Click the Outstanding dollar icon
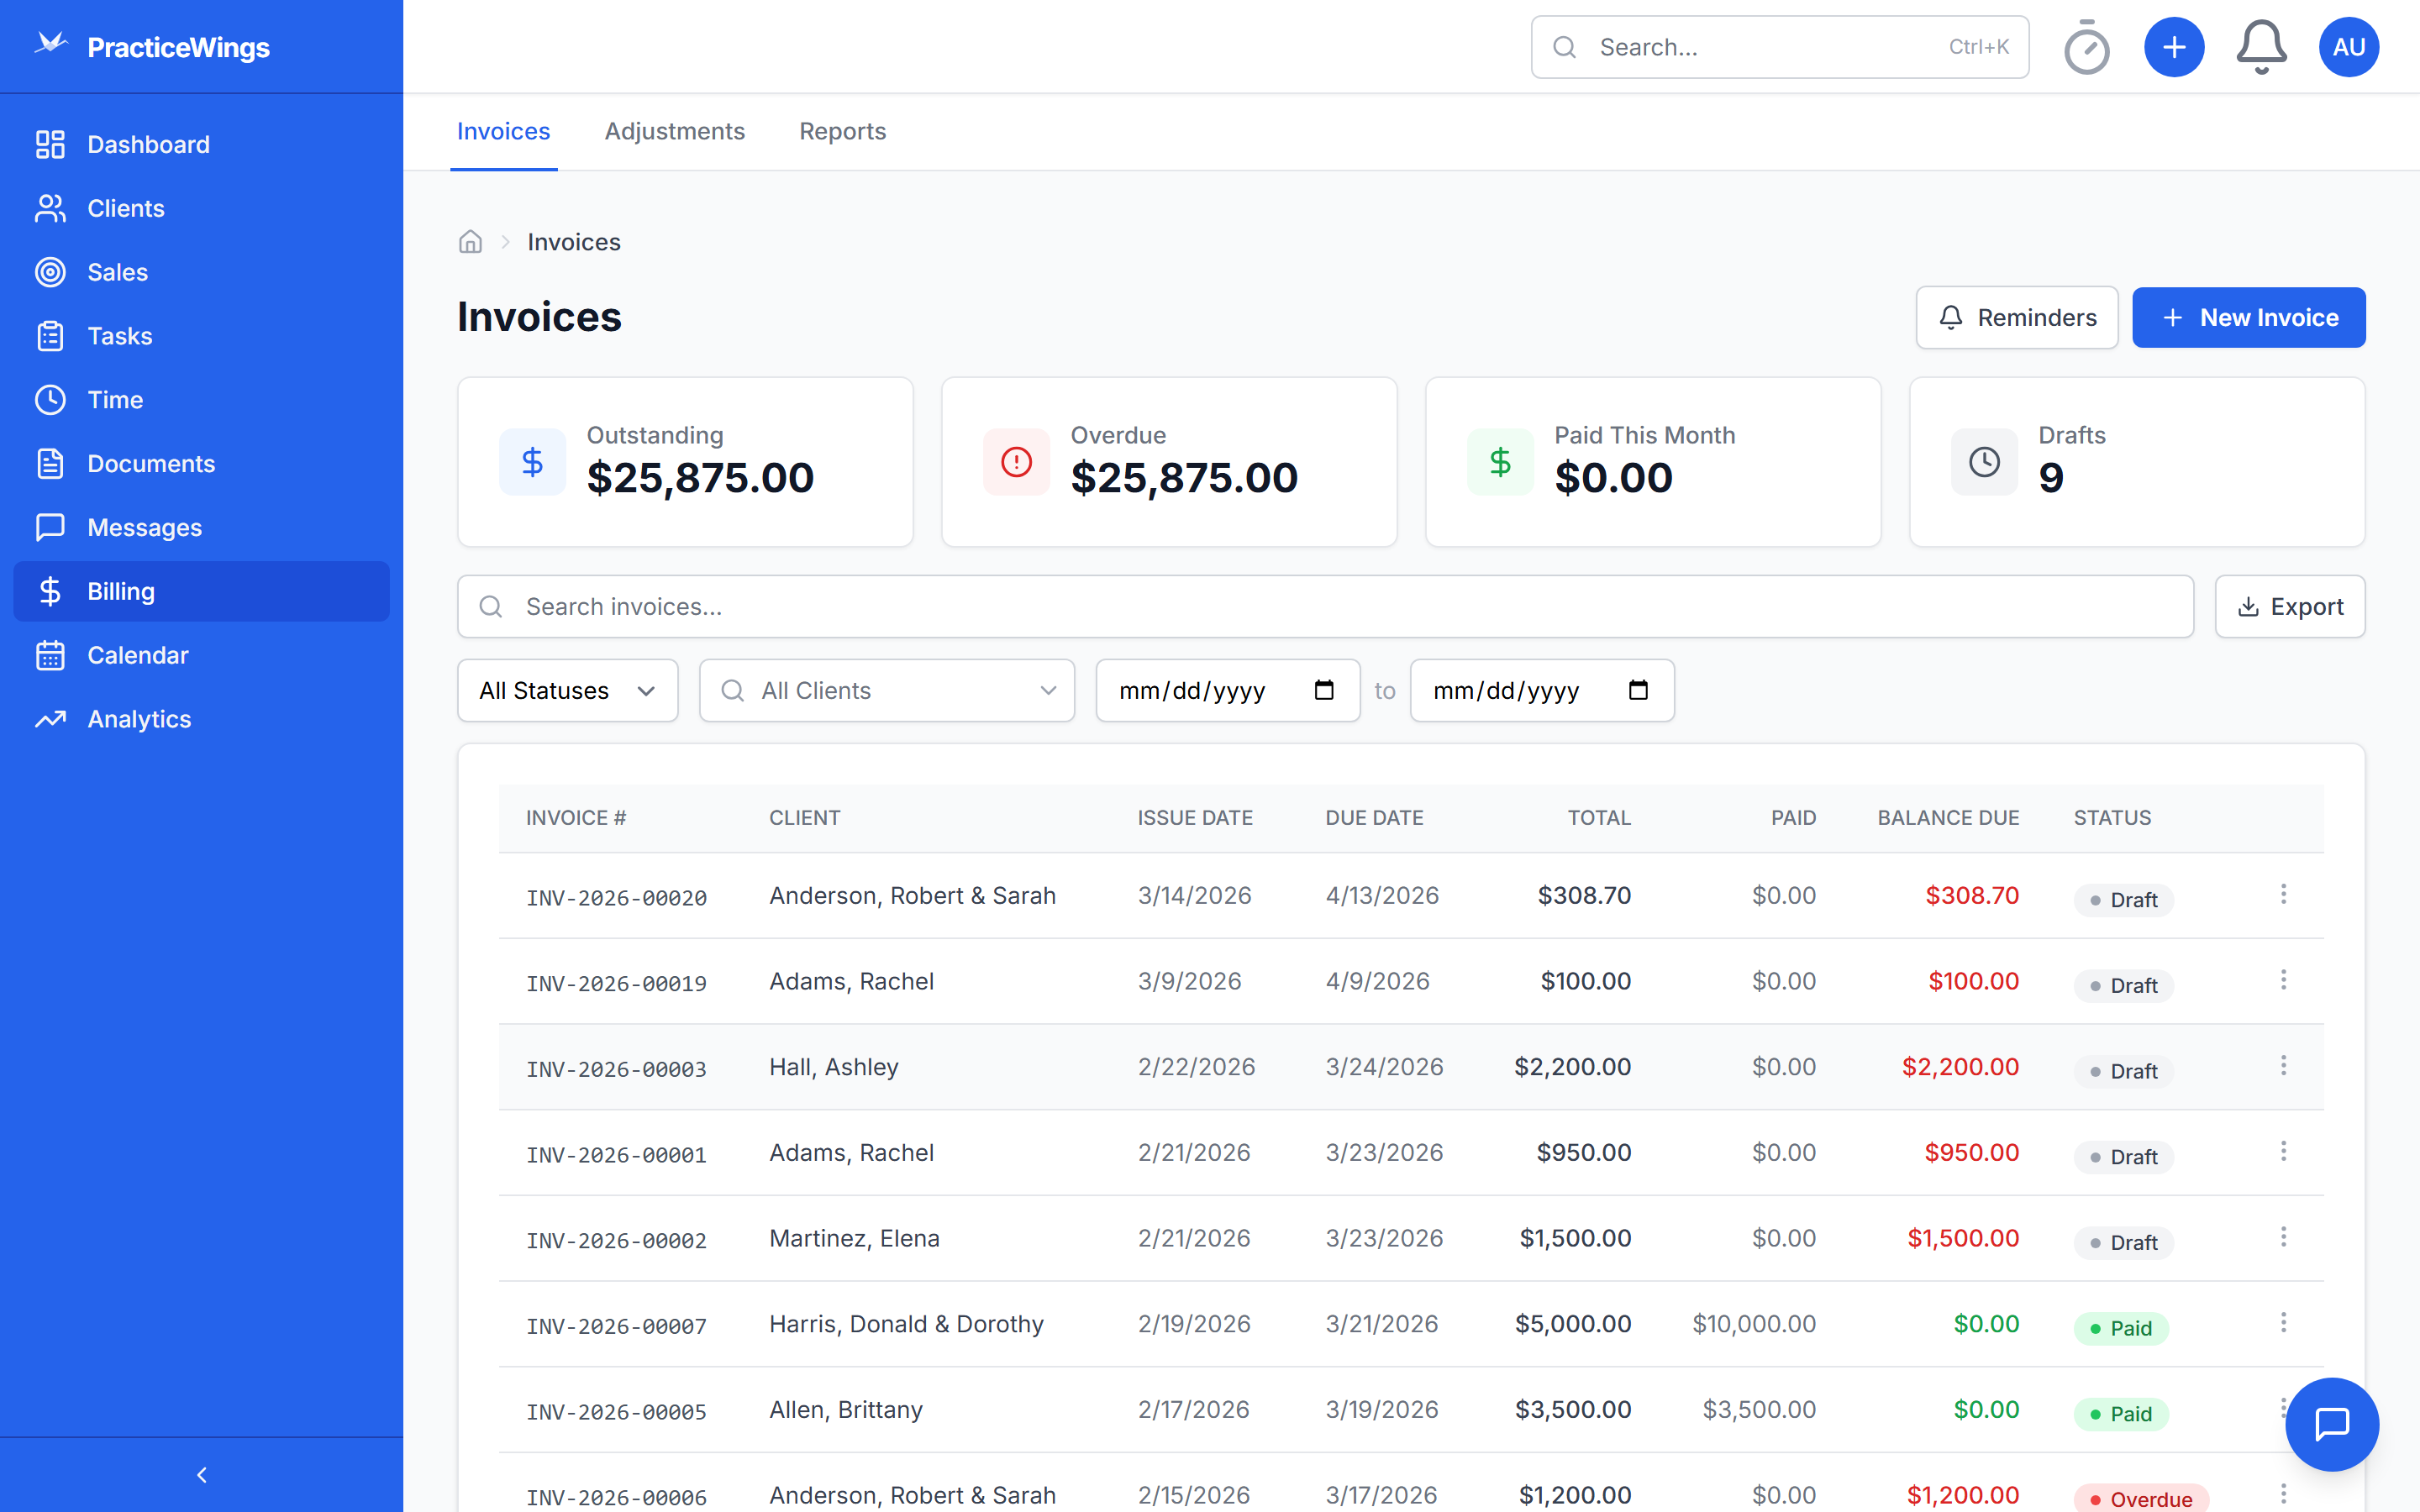 click(x=532, y=462)
